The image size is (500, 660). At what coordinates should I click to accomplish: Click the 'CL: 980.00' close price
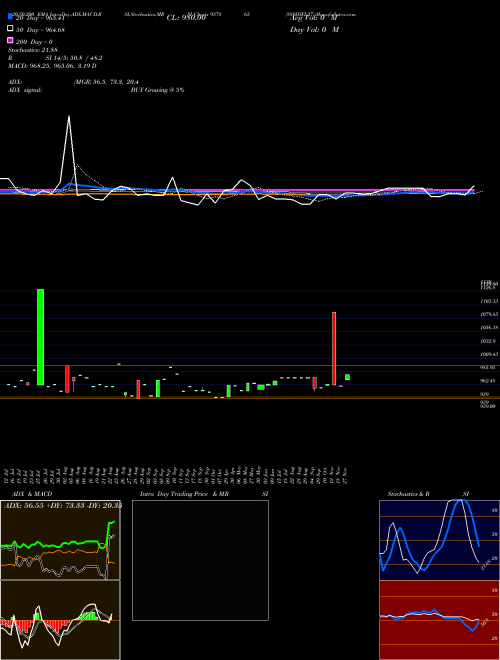(x=186, y=18)
